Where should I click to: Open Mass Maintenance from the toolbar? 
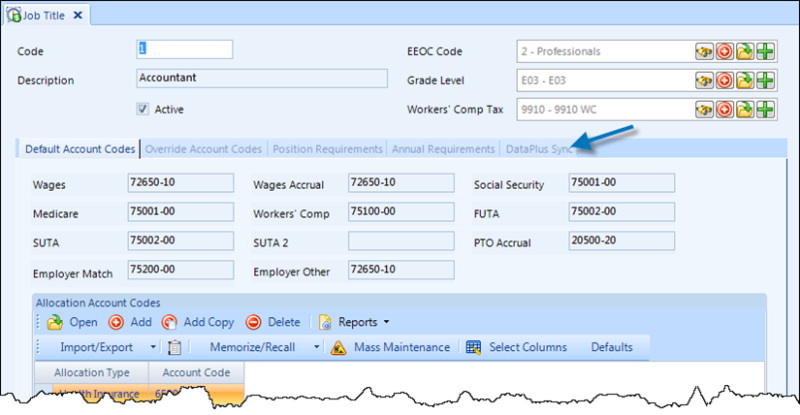tap(390, 347)
